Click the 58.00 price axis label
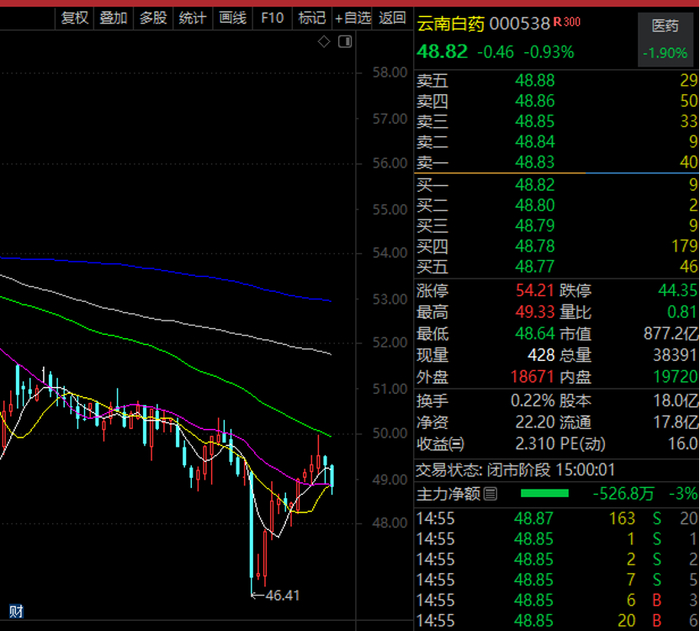The width and height of the screenshot is (700, 631). pos(390,73)
